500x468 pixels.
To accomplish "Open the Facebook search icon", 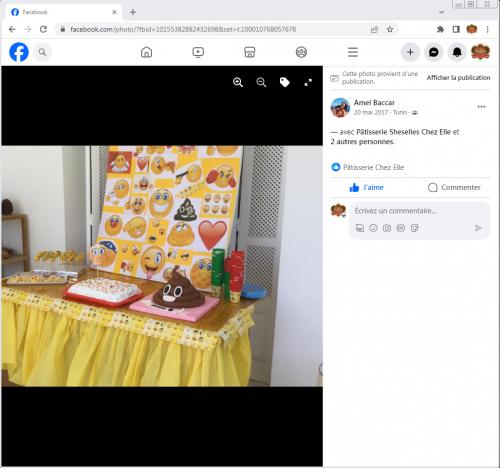I will point(42,52).
